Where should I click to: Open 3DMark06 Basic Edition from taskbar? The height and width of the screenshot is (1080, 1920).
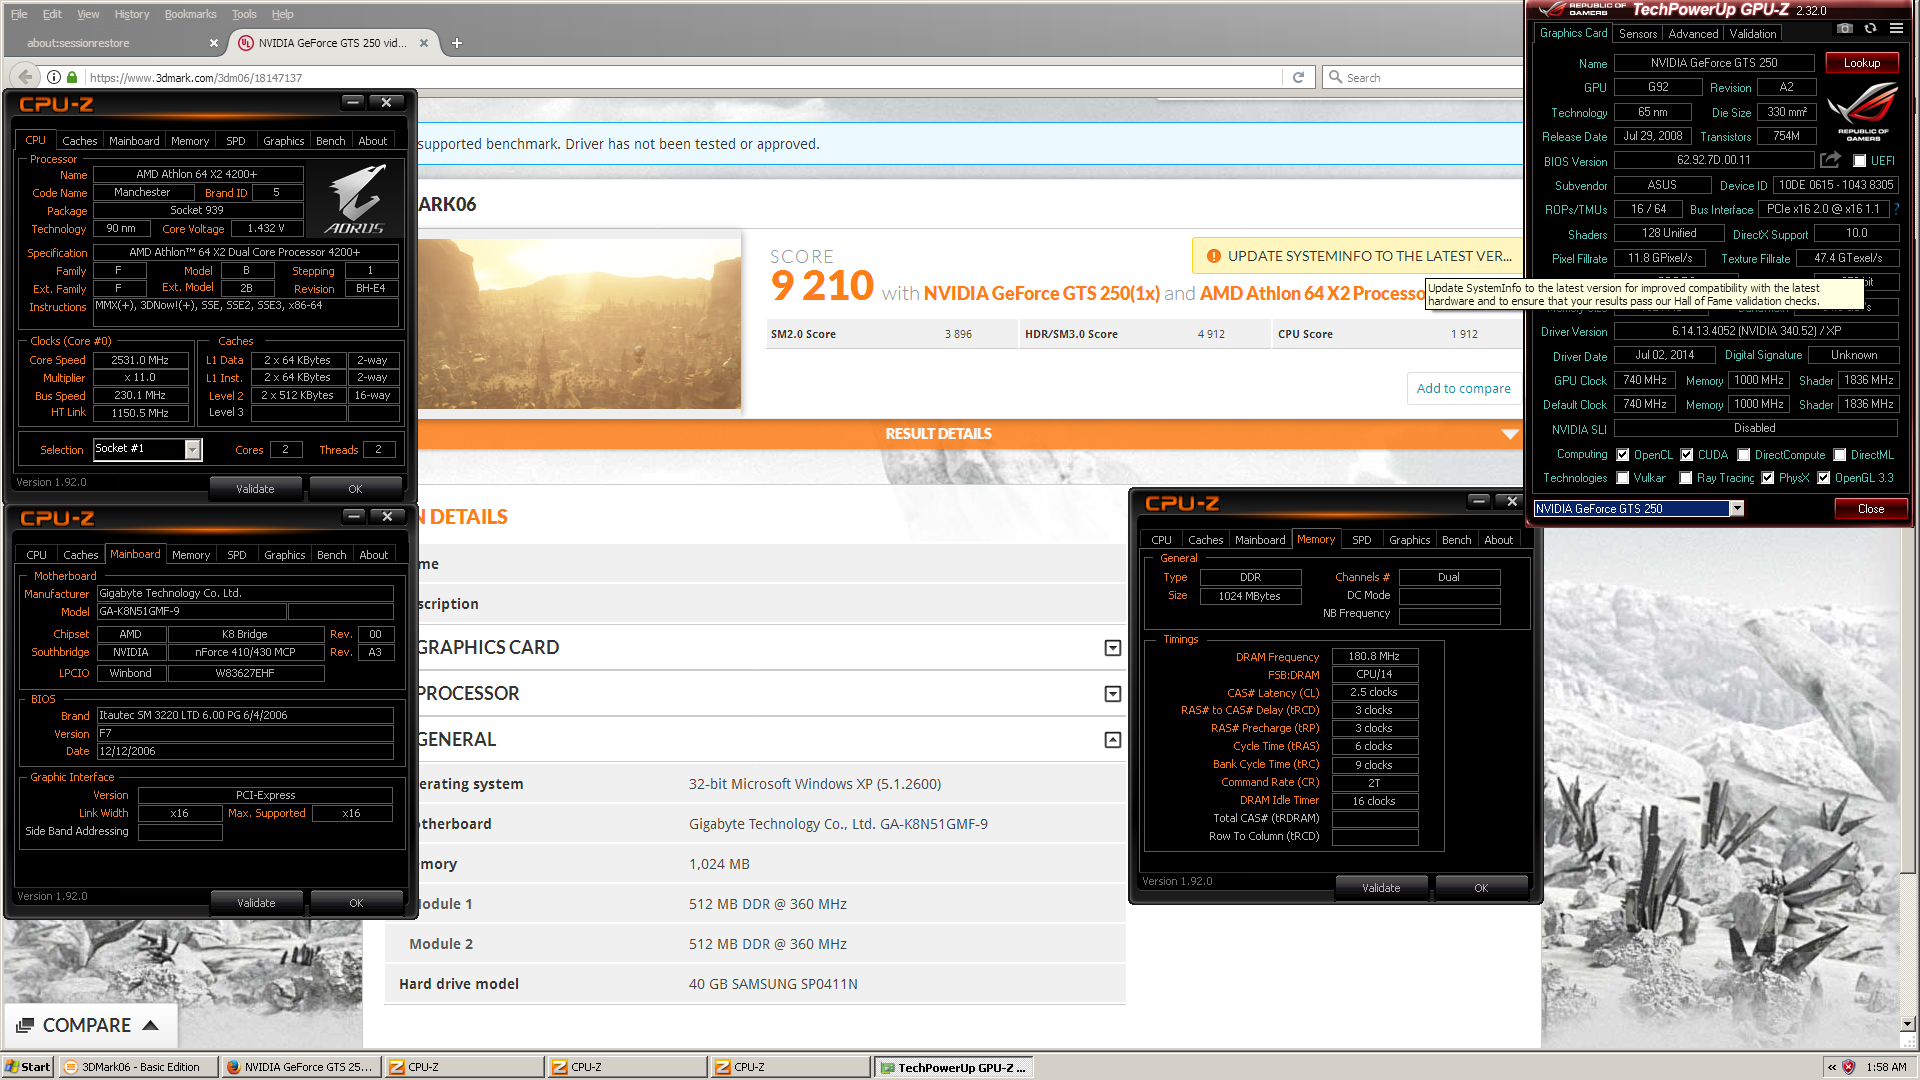[138, 1067]
